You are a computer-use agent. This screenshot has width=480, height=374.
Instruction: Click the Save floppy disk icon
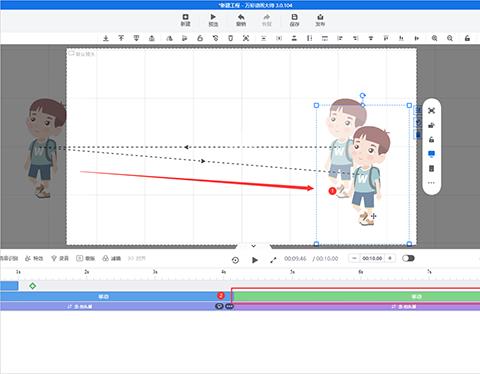[294, 17]
